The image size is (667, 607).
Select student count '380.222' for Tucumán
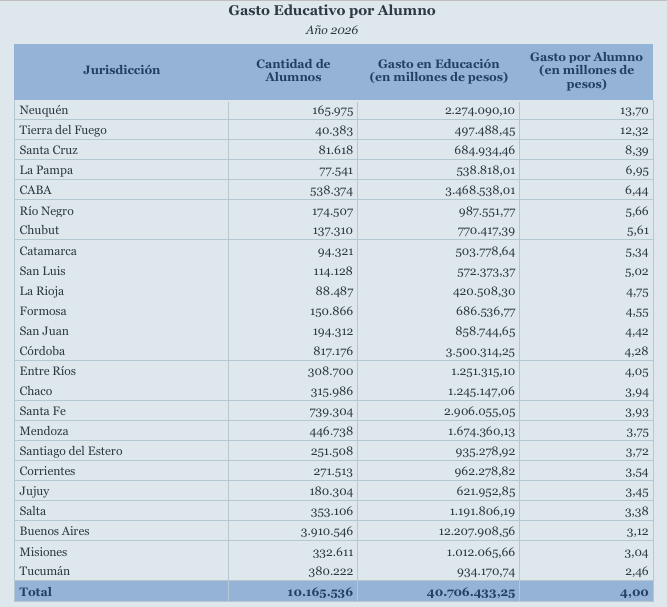[331, 572]
